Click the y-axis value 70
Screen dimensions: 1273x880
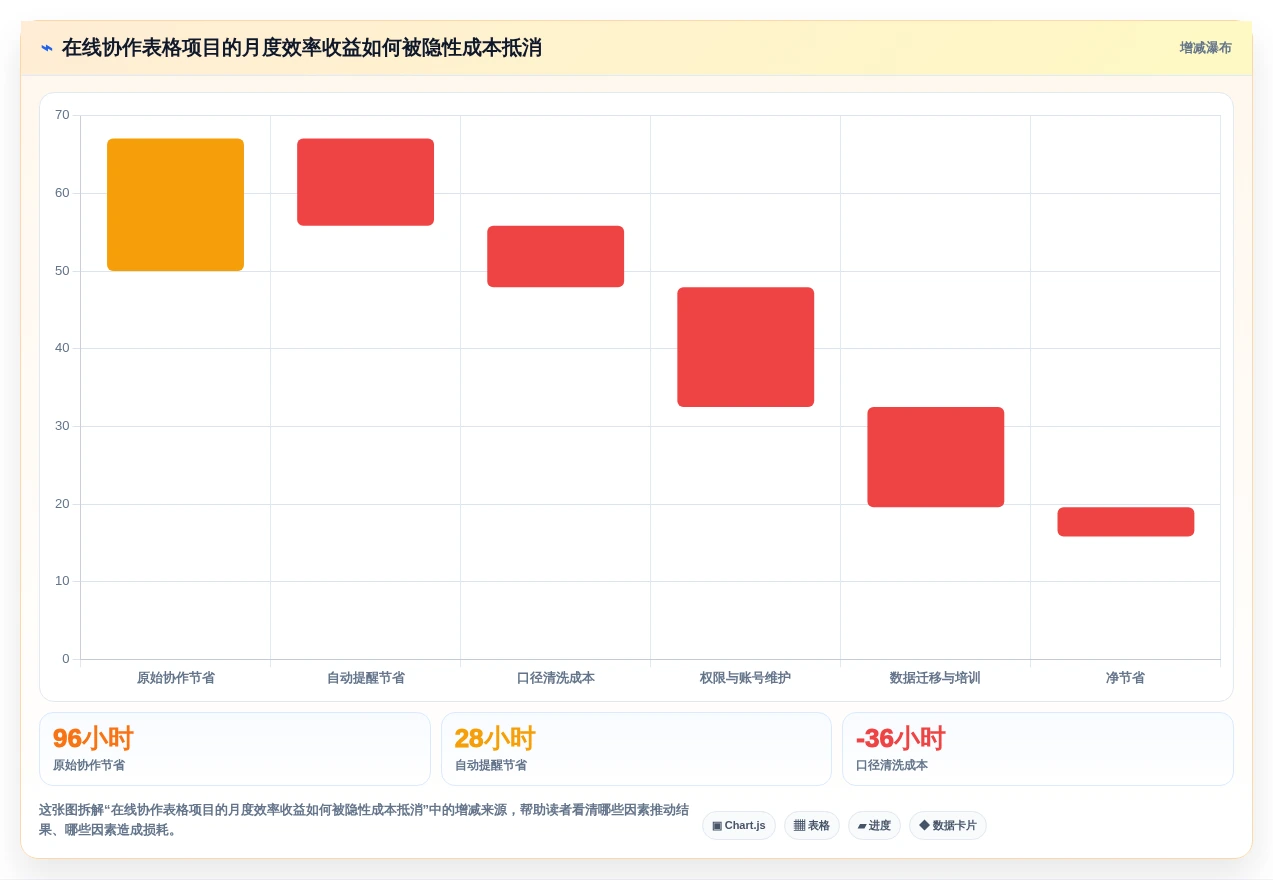pyautogui.click(x=62, y=115)
